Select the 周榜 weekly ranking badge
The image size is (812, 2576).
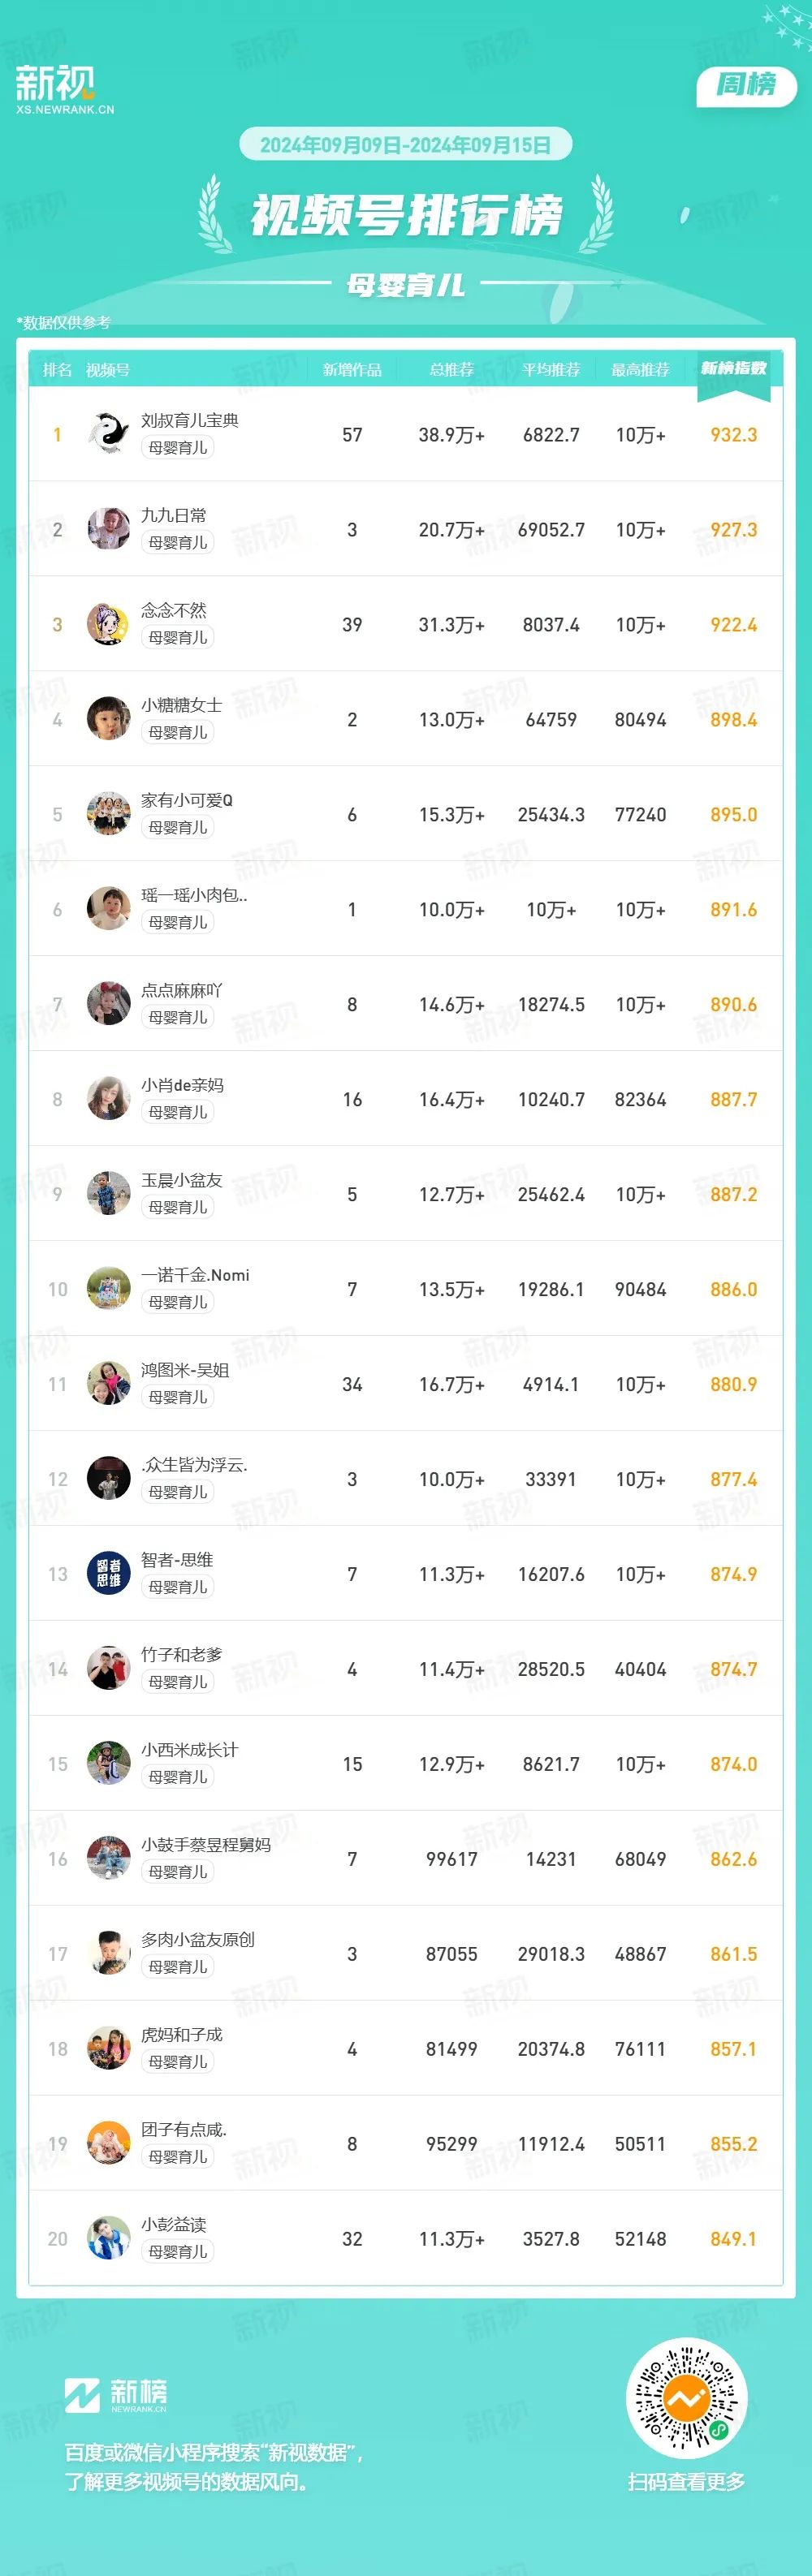pos(746,86)
